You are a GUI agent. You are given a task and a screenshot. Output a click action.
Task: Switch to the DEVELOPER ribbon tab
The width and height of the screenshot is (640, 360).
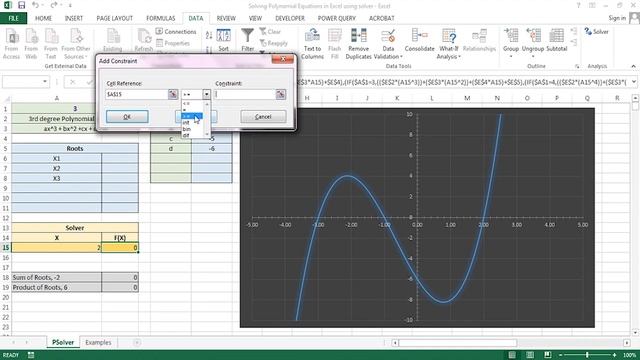(x=290, y=18)
